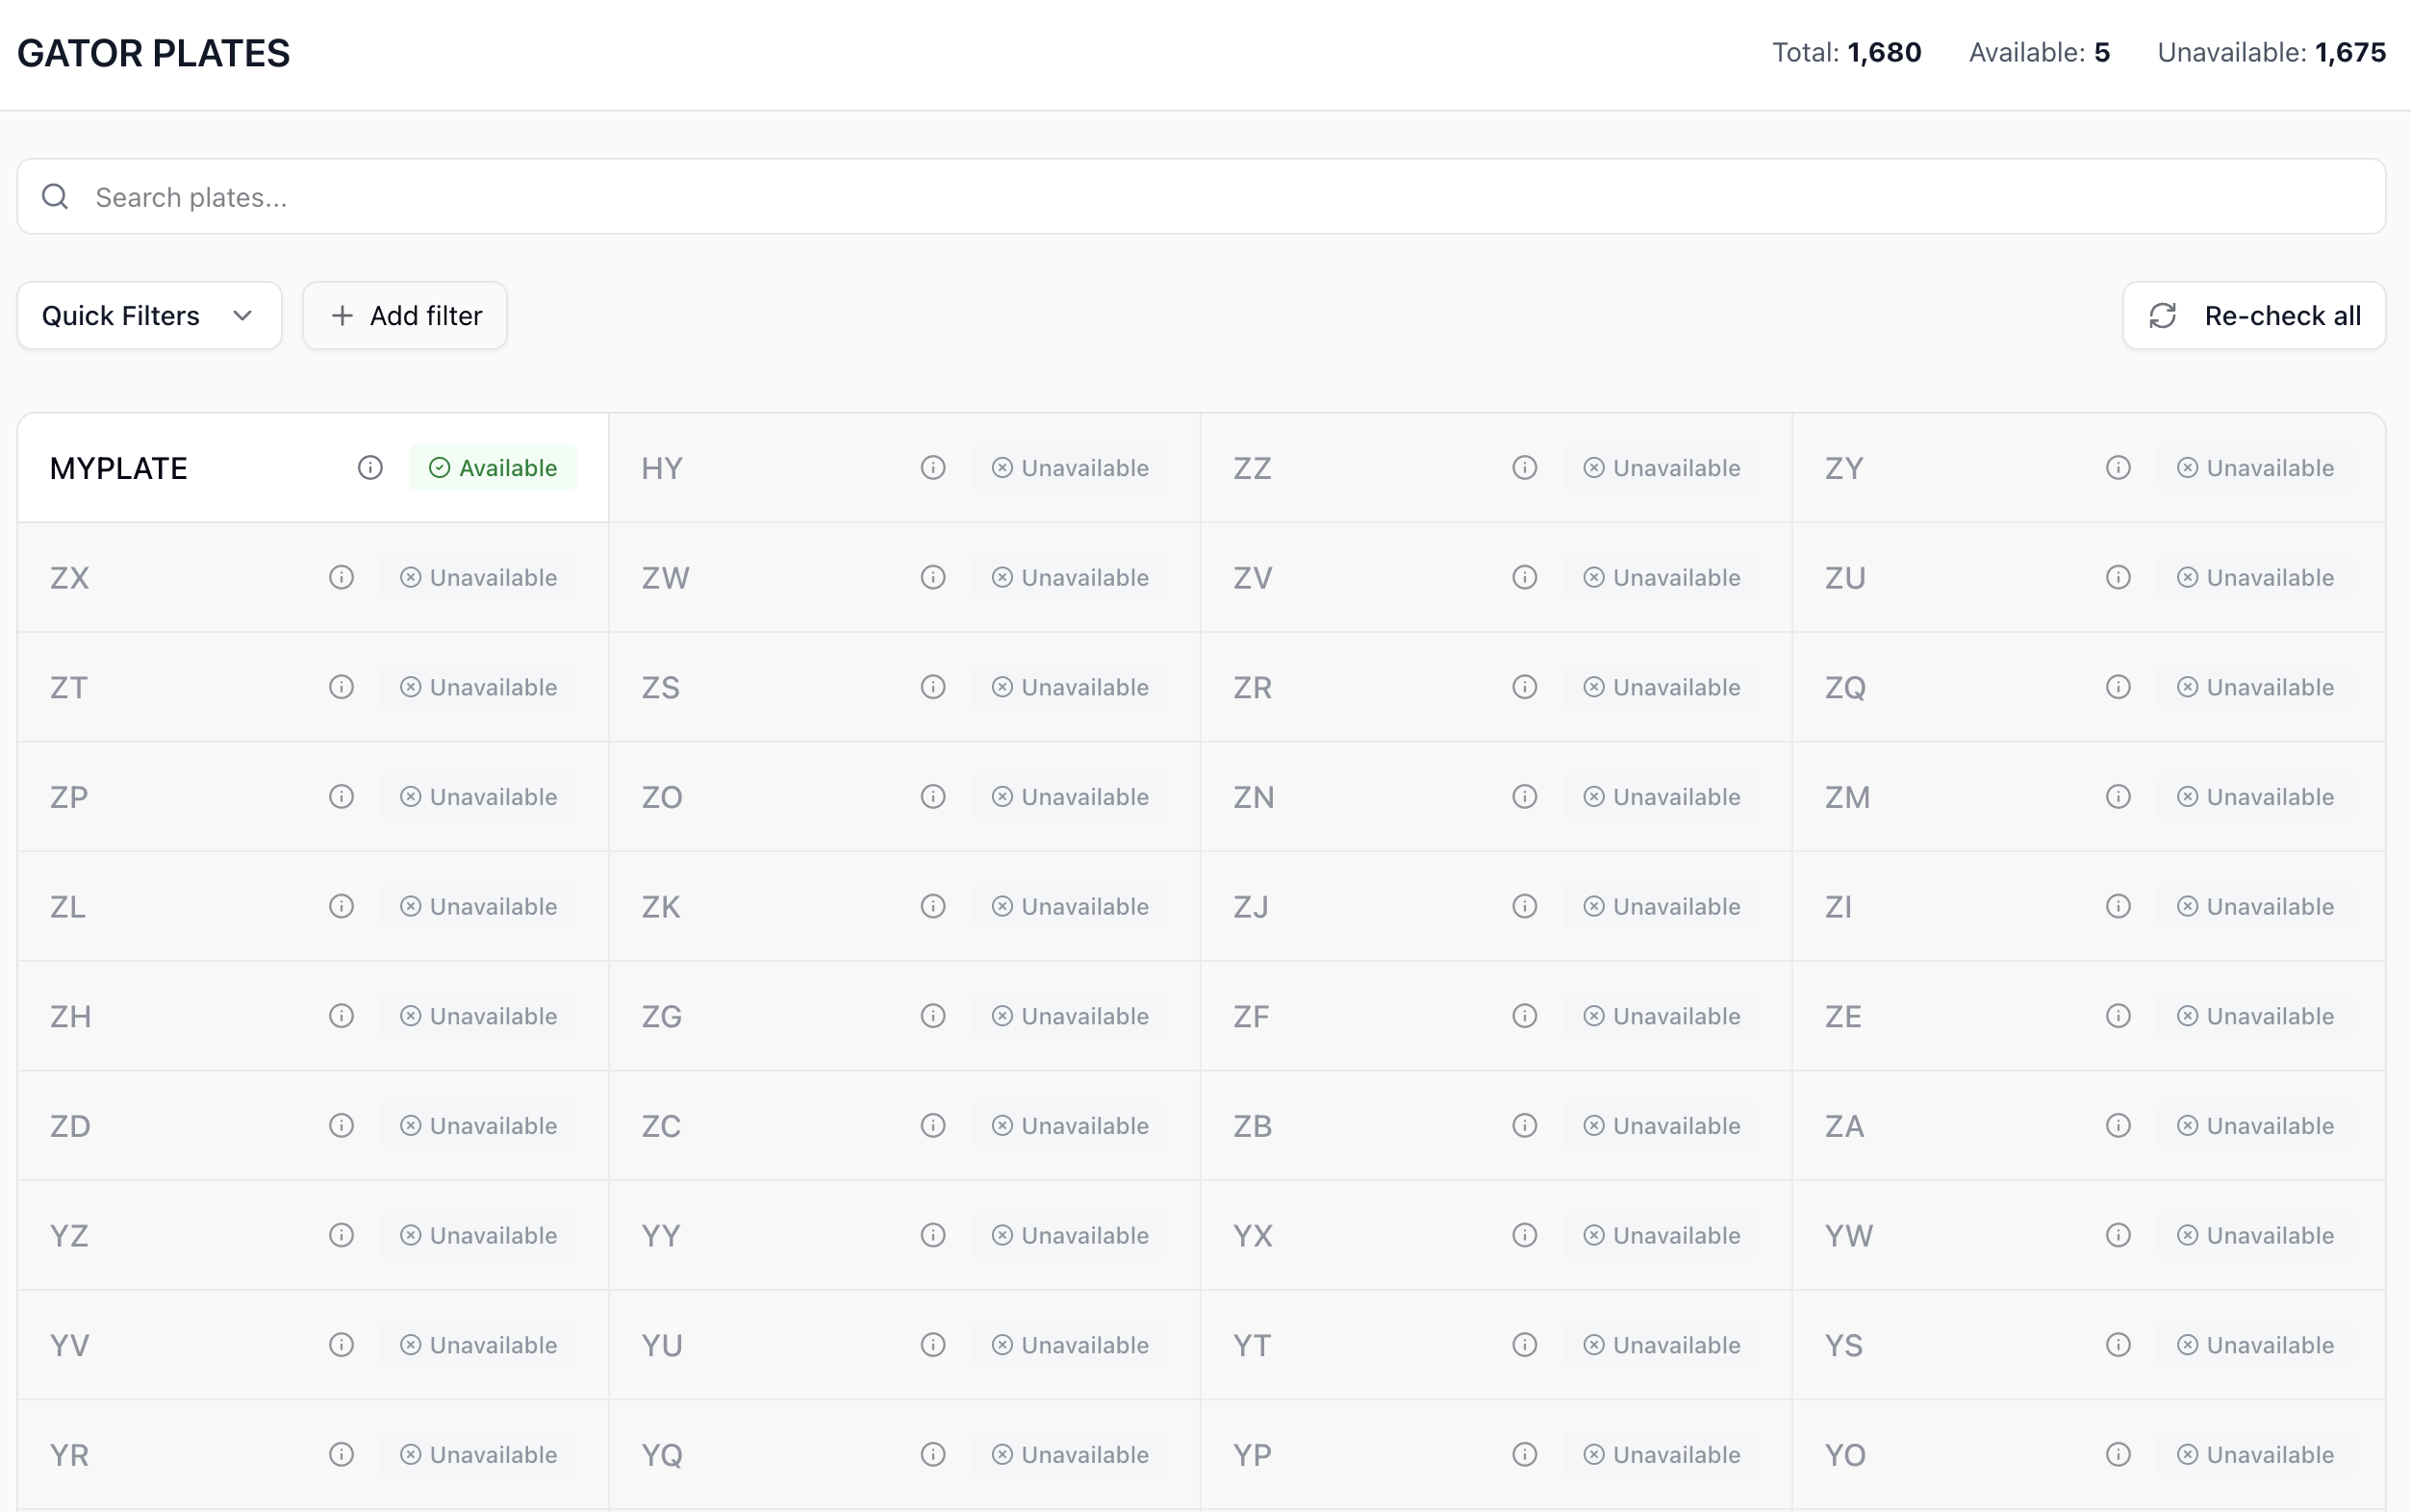Click the info icon for plate YW

2117,1235
